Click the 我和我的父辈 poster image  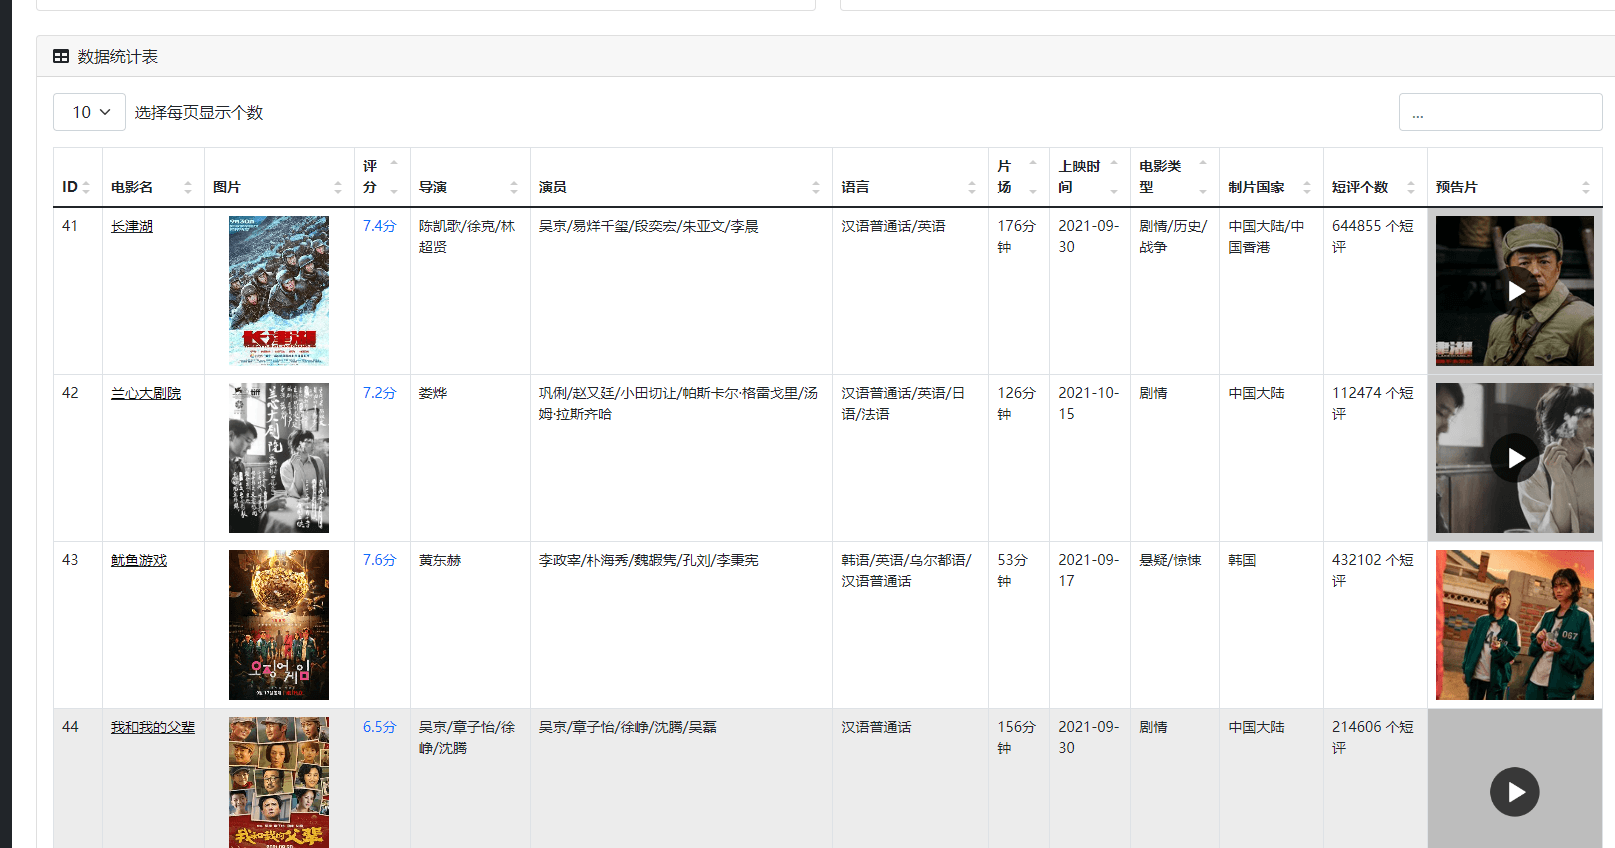[x=279, y=782]
